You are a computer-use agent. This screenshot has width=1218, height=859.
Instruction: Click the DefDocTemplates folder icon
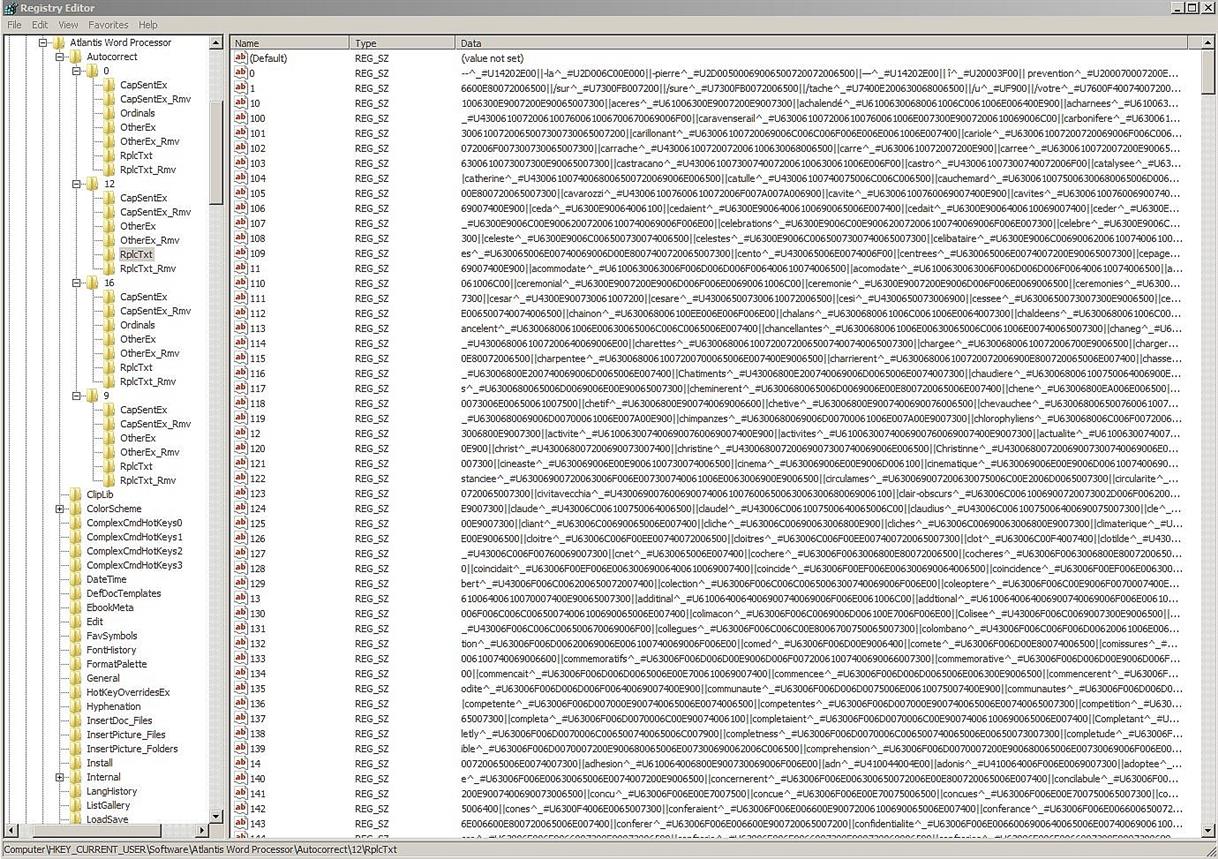(76, 593)
